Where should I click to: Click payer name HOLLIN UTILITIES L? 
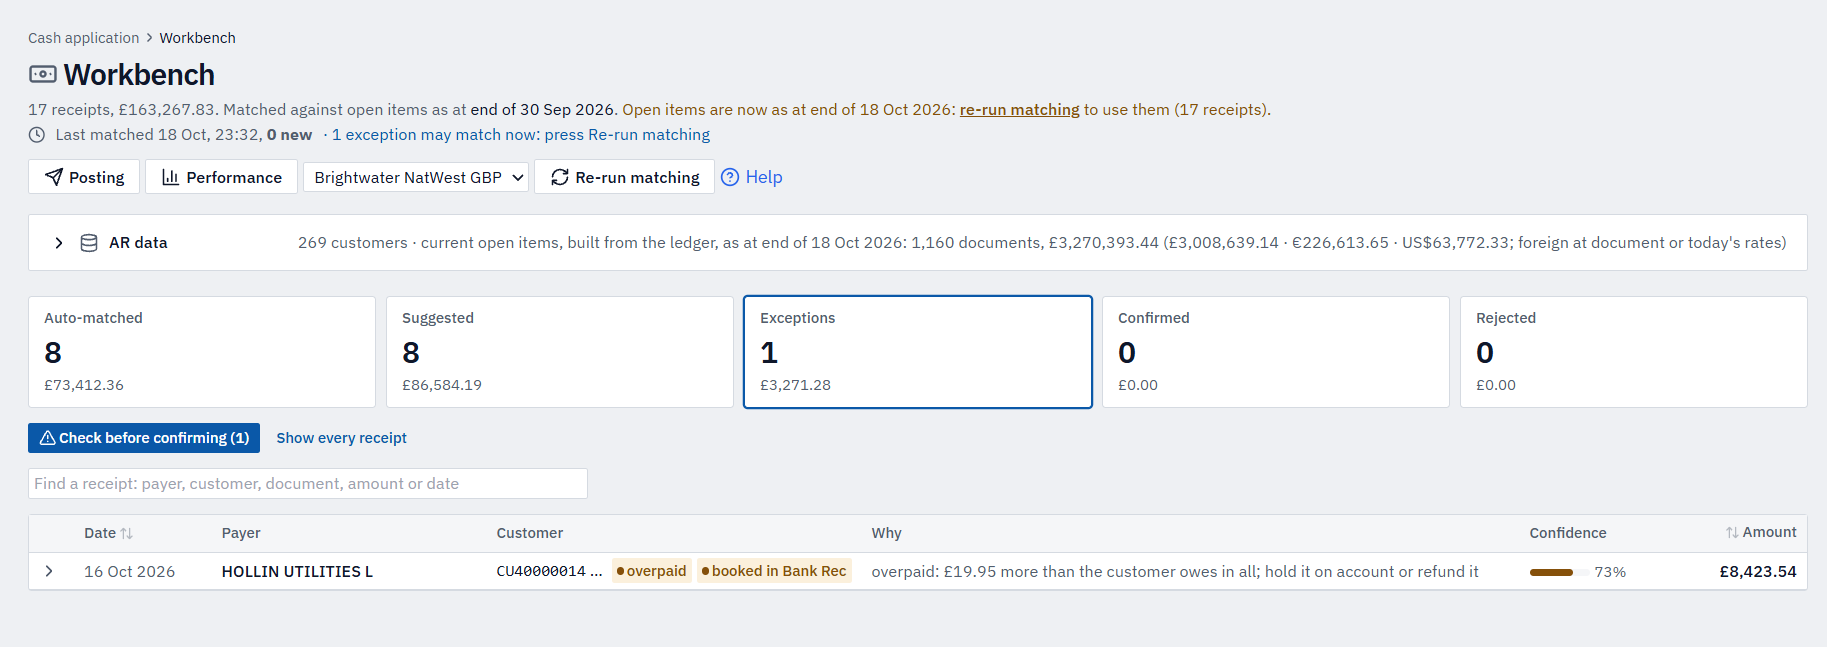pyautogui.click(x=297, y=572)
